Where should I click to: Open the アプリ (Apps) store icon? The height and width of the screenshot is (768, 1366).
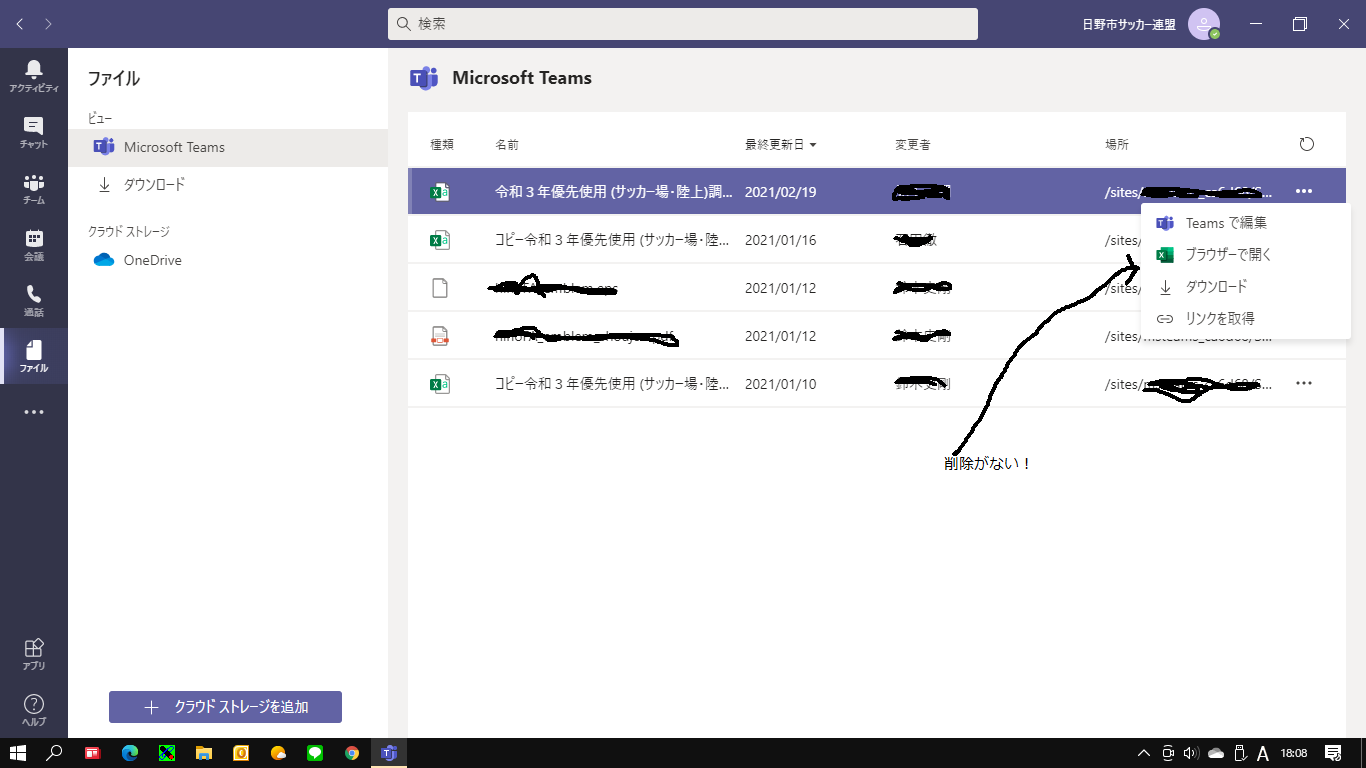point(34,653)
